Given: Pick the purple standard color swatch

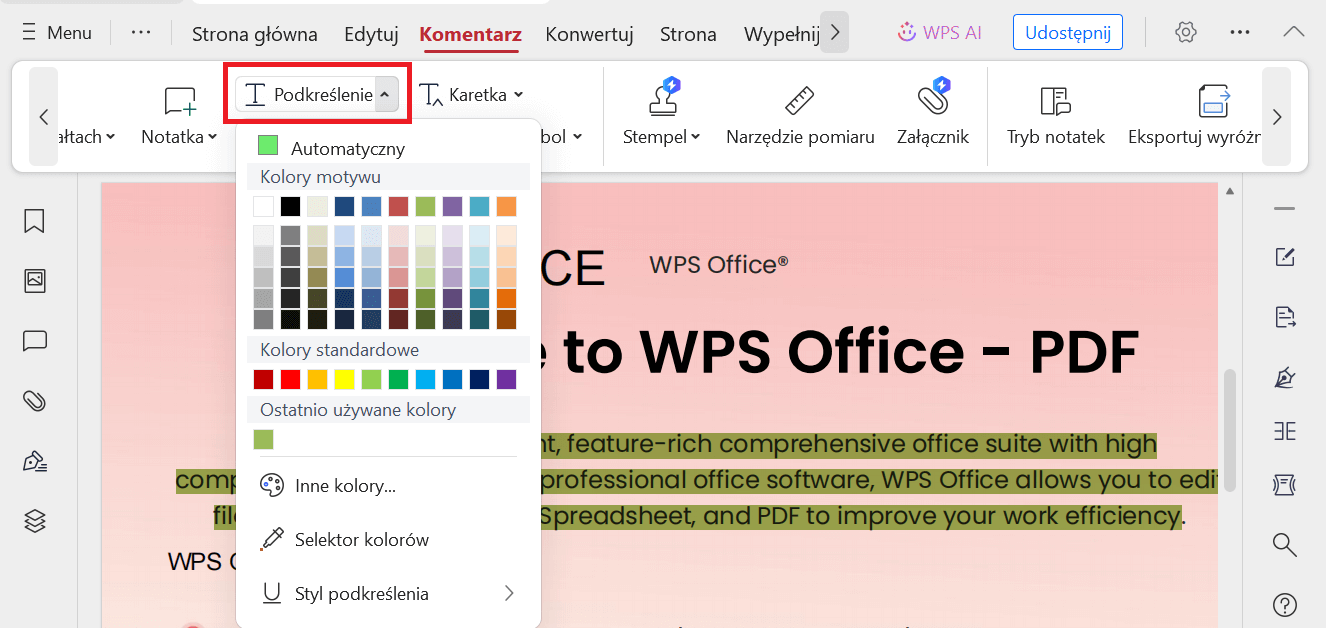Looking at the screenshot, I should tap(506, 379).
